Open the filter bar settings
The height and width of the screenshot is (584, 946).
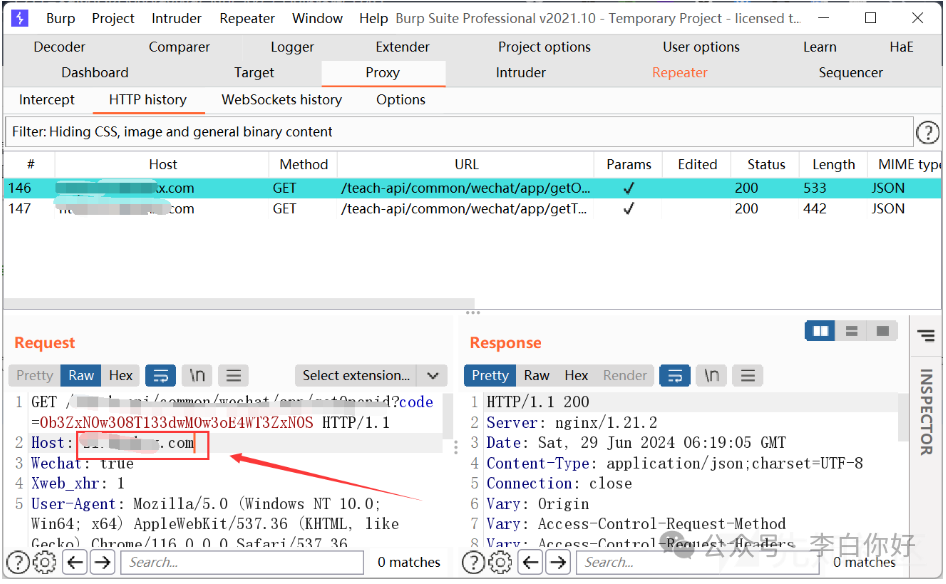click(x=460, y=132)
